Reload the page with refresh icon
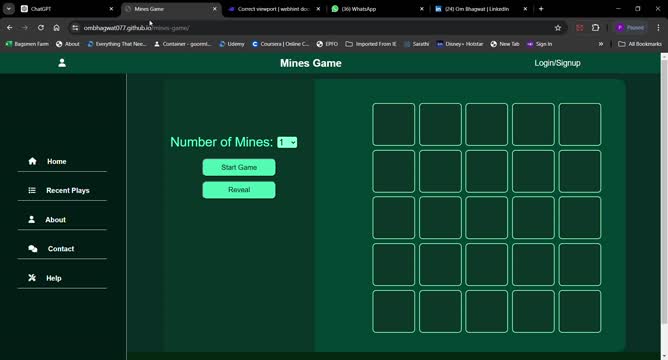Screen dimensions: 668x360 40,28
